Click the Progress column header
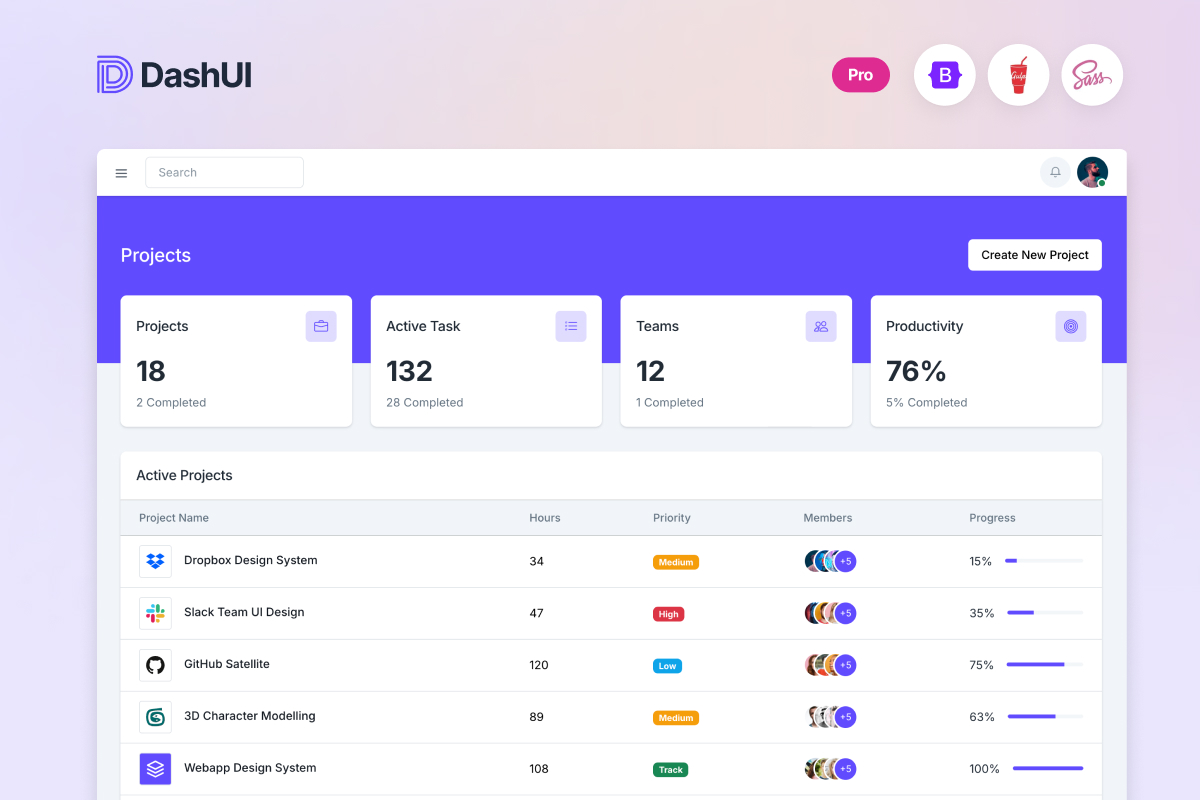Viewport: 1200px width, 800px height. click(x=992, y=518)
